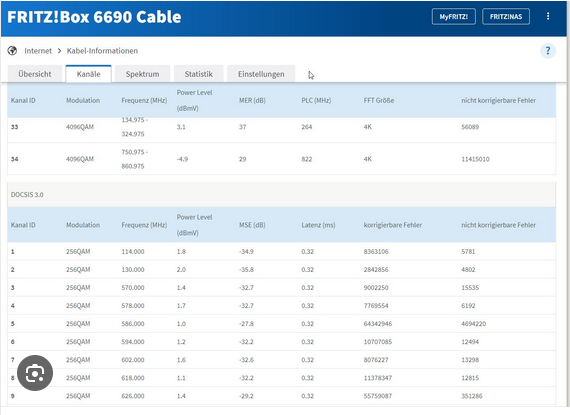570x415 pixels.
Task: Click the globe icon beside Internet
Action: 12,51
